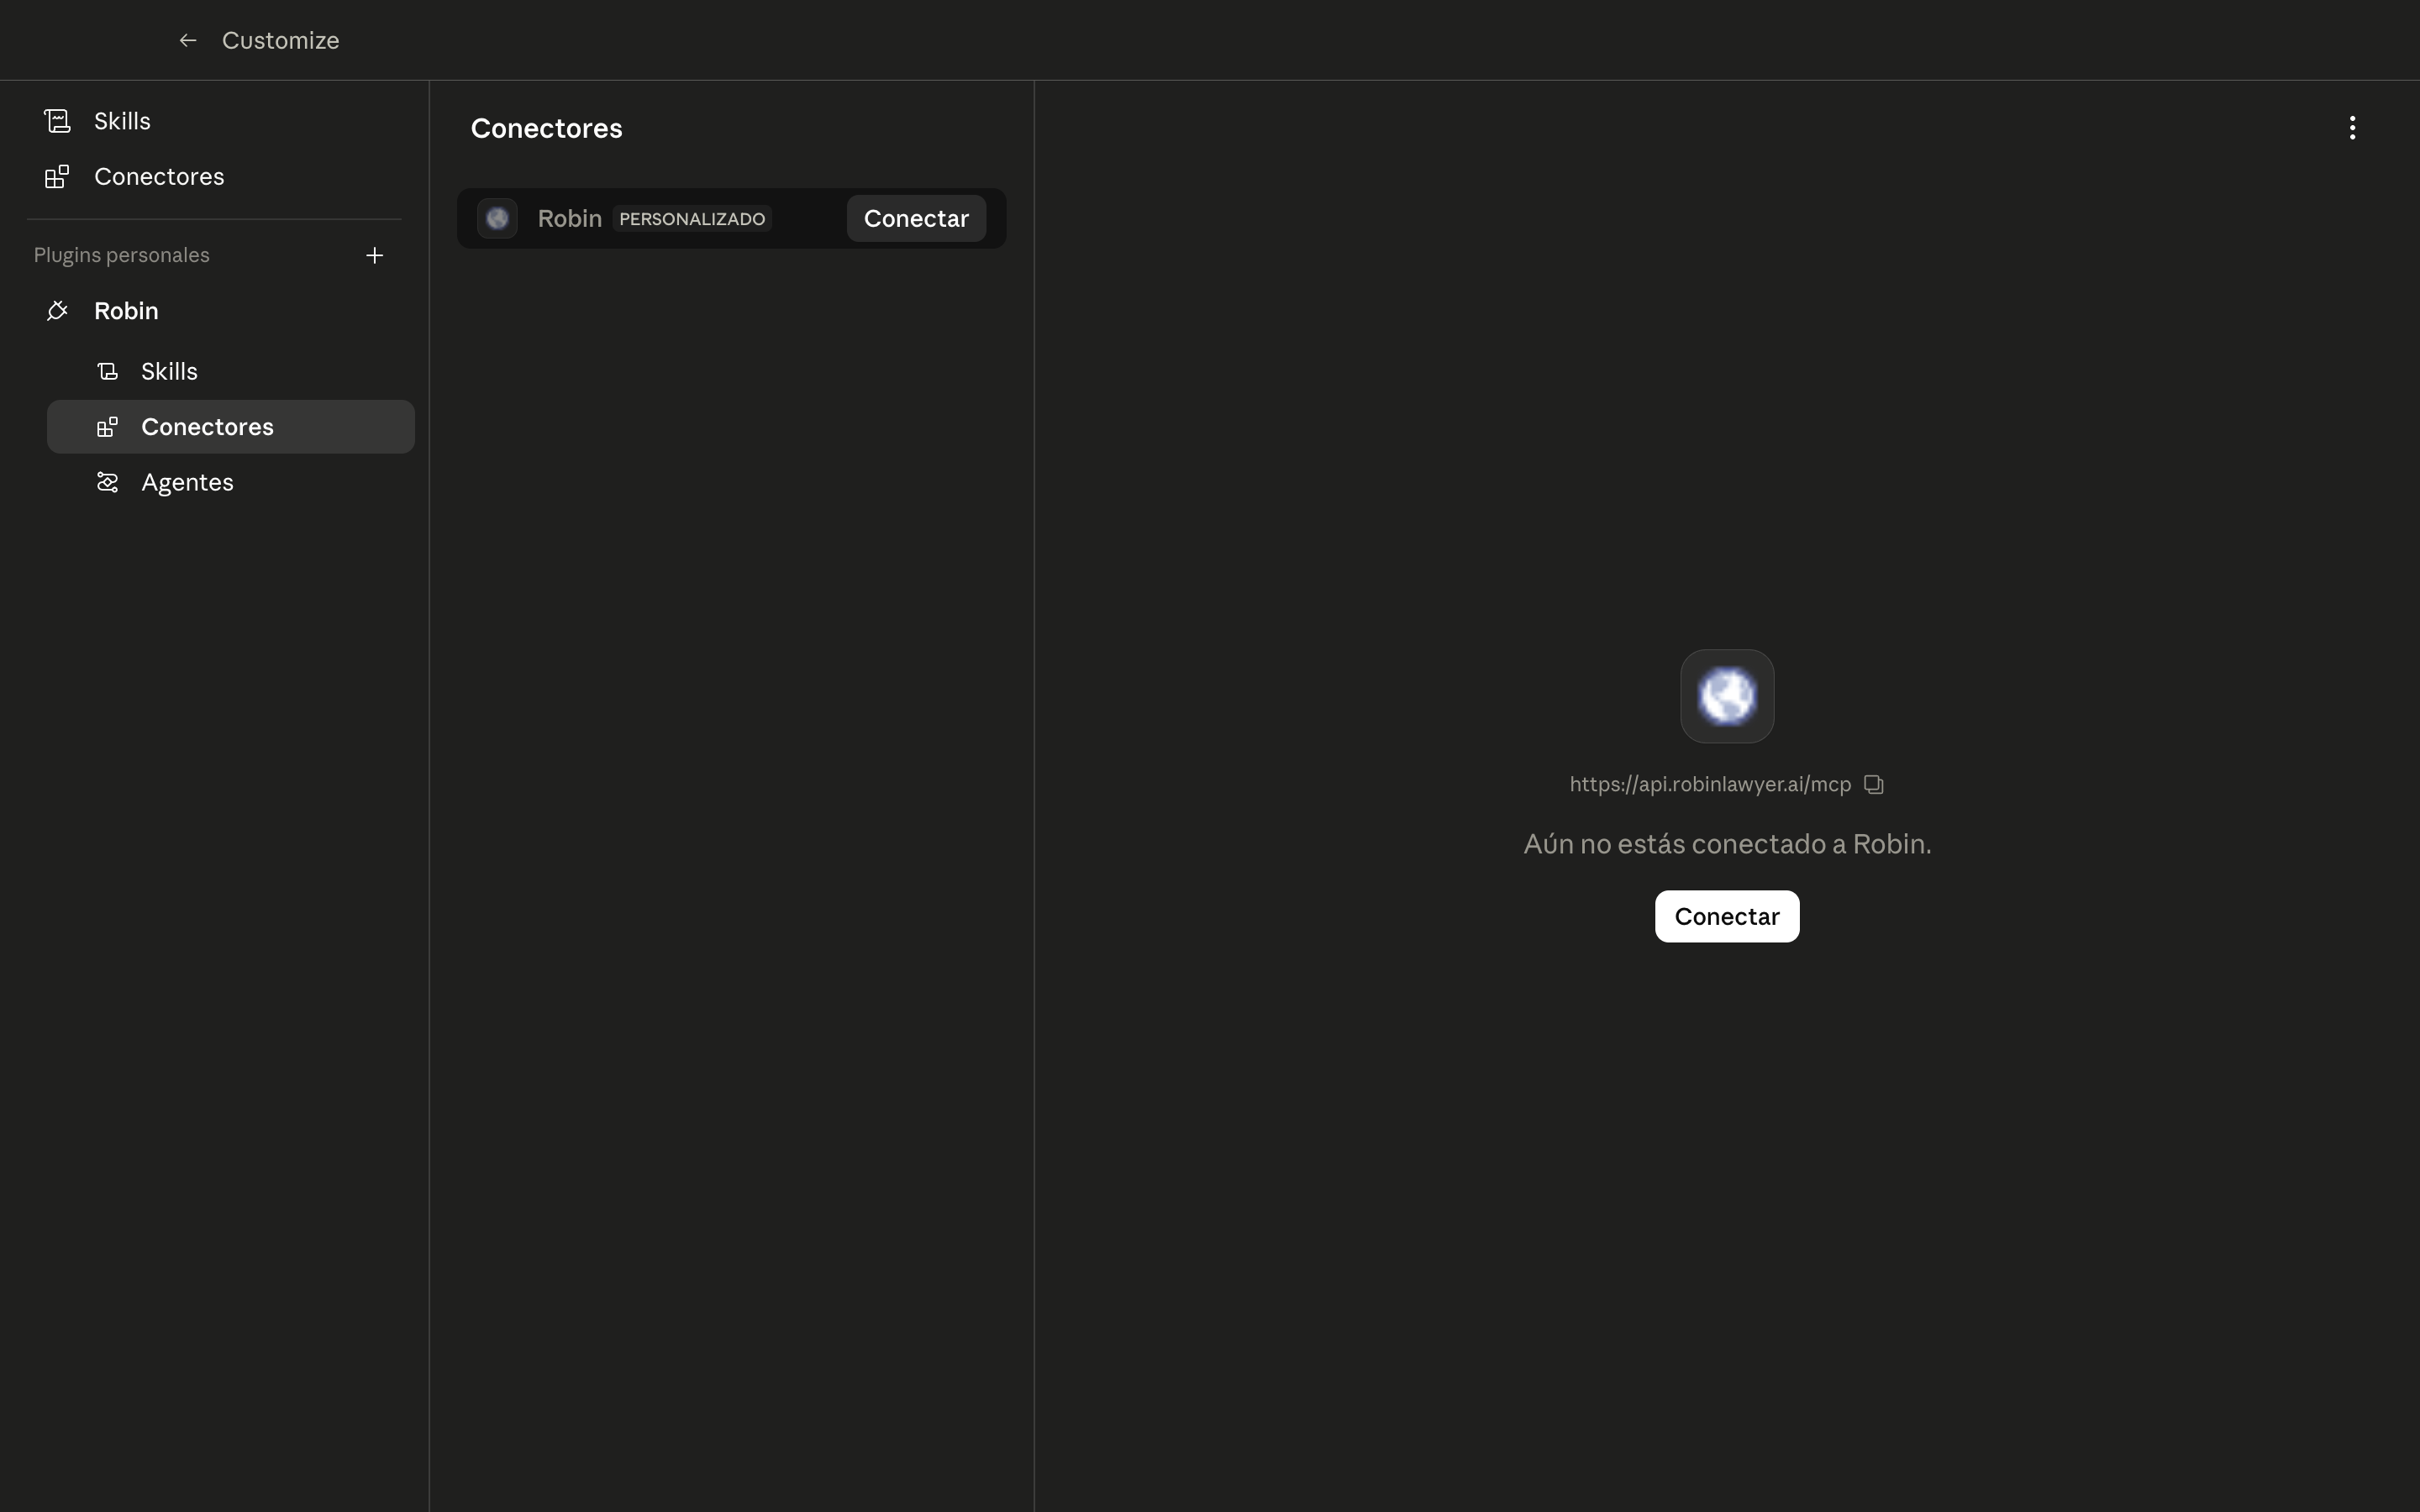Click the top Conectores blocks icon

tap(57, 177)
